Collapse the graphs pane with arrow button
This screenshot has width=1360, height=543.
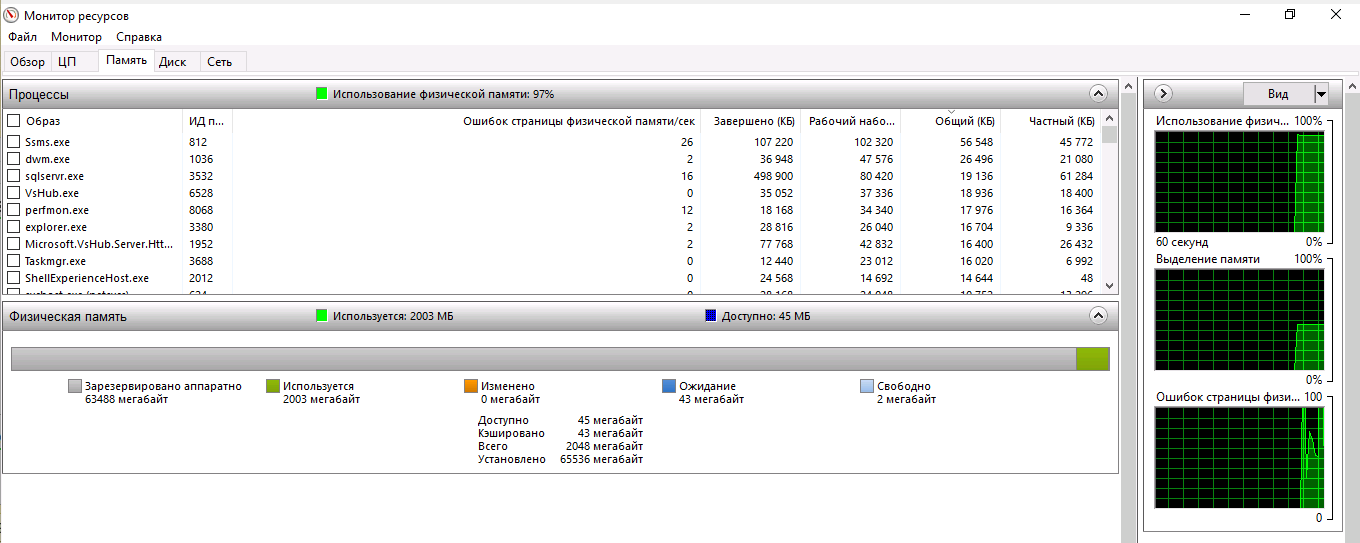coord(1163,93)
